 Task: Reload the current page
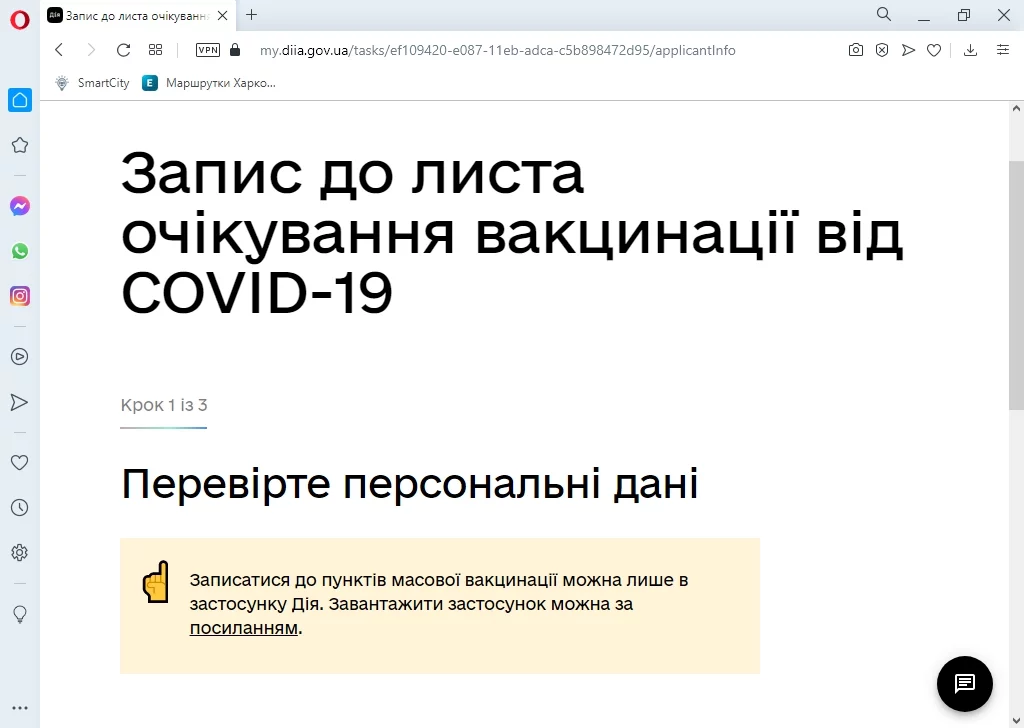click(123, 50)
